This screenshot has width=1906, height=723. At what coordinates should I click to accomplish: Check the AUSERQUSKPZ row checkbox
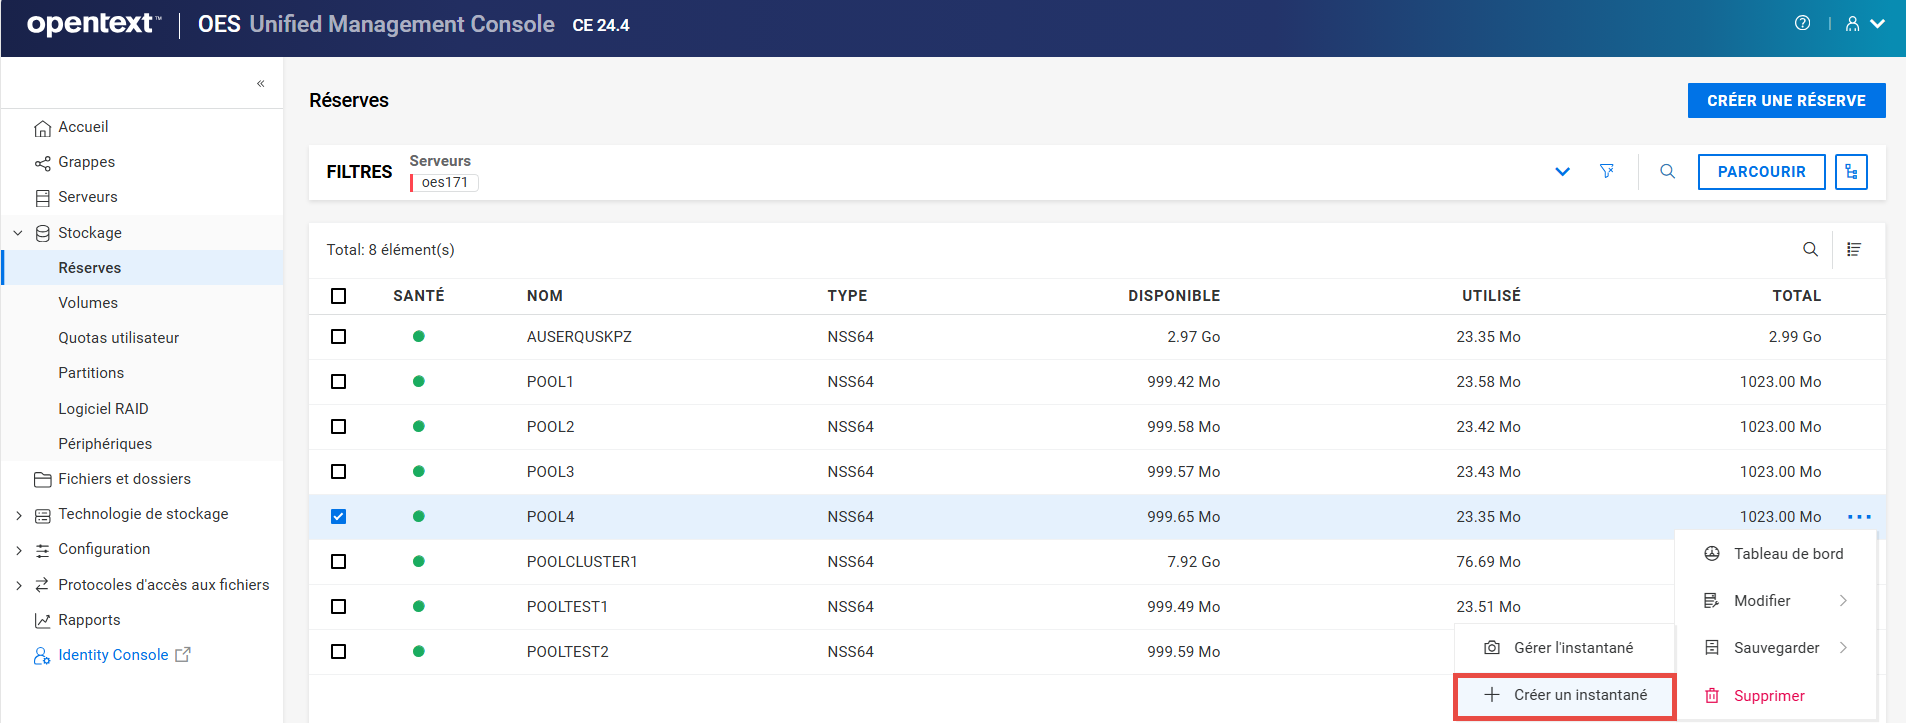(339, 337)
